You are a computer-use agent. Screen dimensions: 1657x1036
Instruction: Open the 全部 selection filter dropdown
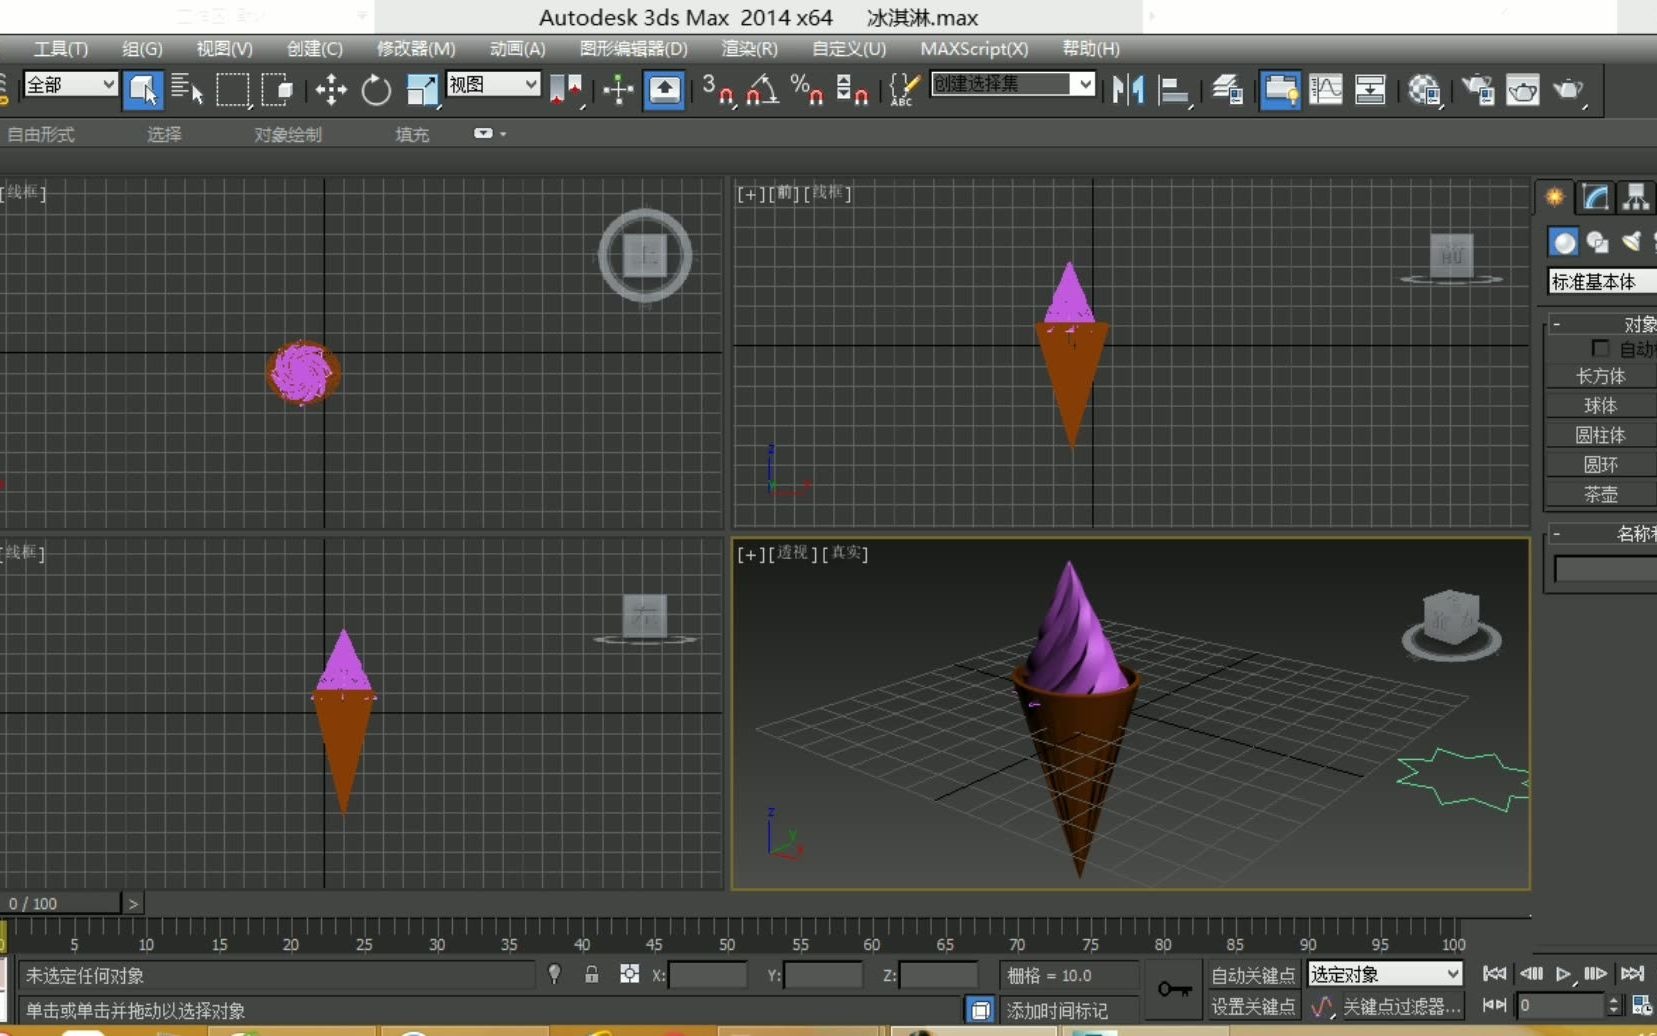[70, 85]
